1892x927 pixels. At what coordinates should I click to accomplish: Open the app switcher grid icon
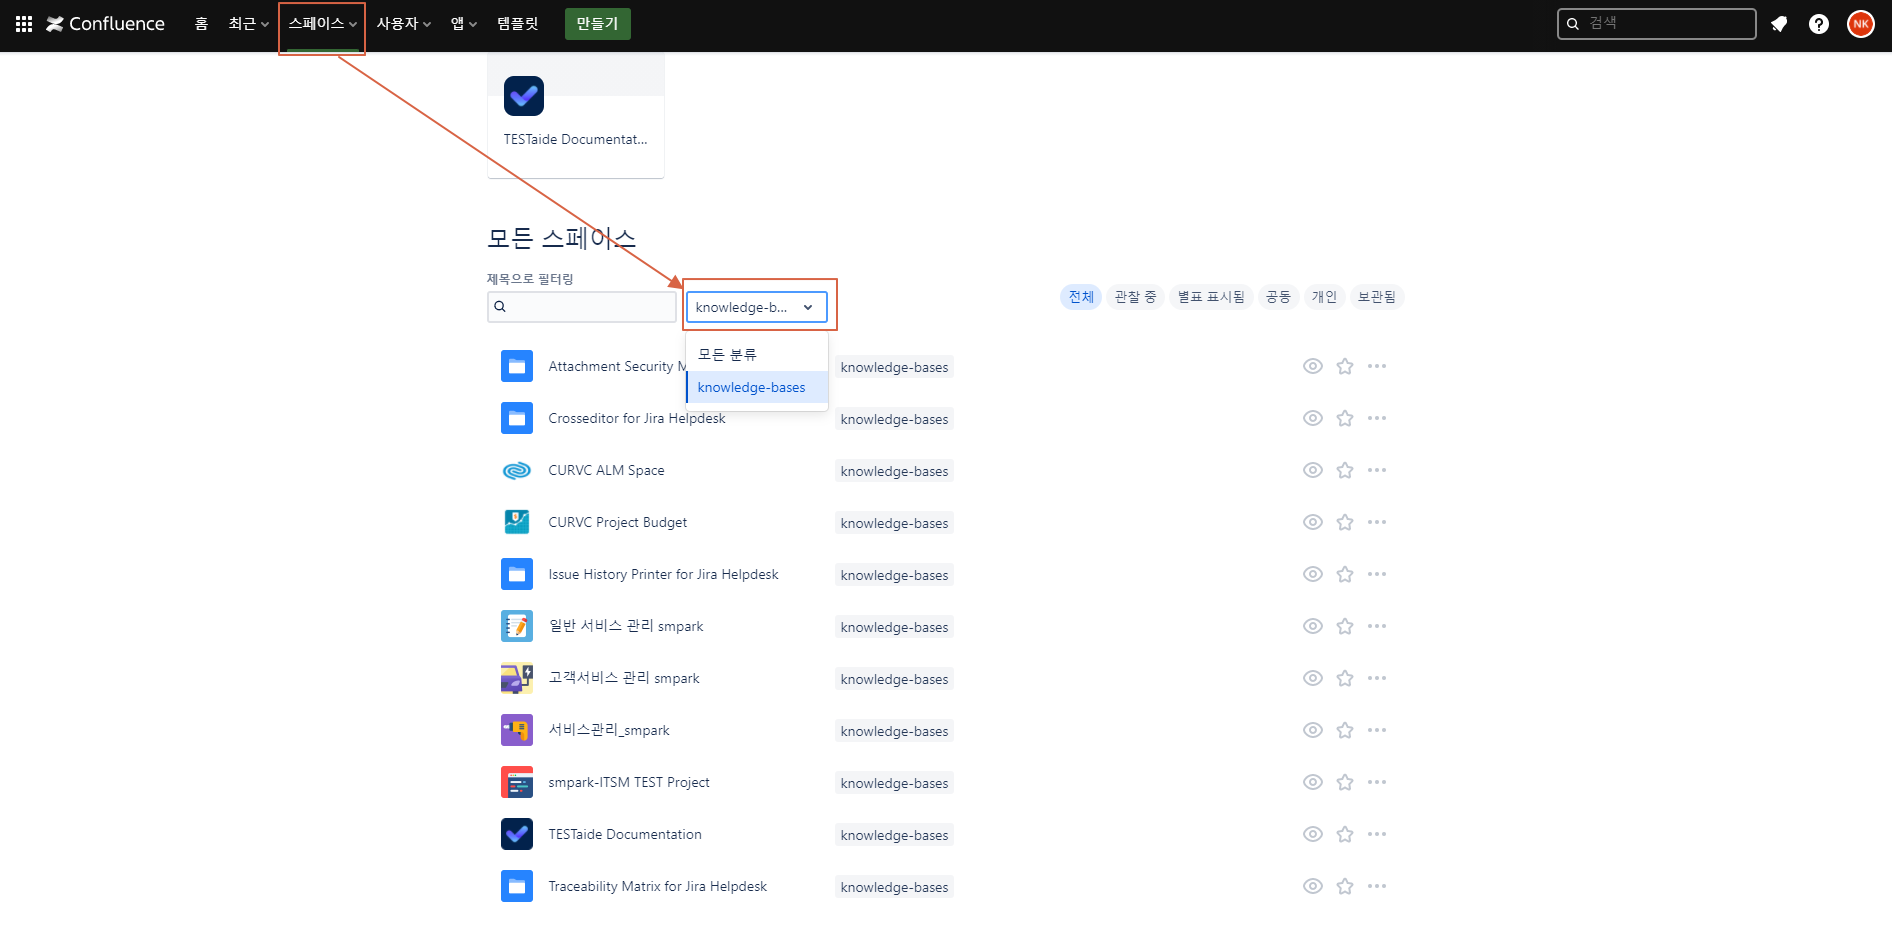24,24
